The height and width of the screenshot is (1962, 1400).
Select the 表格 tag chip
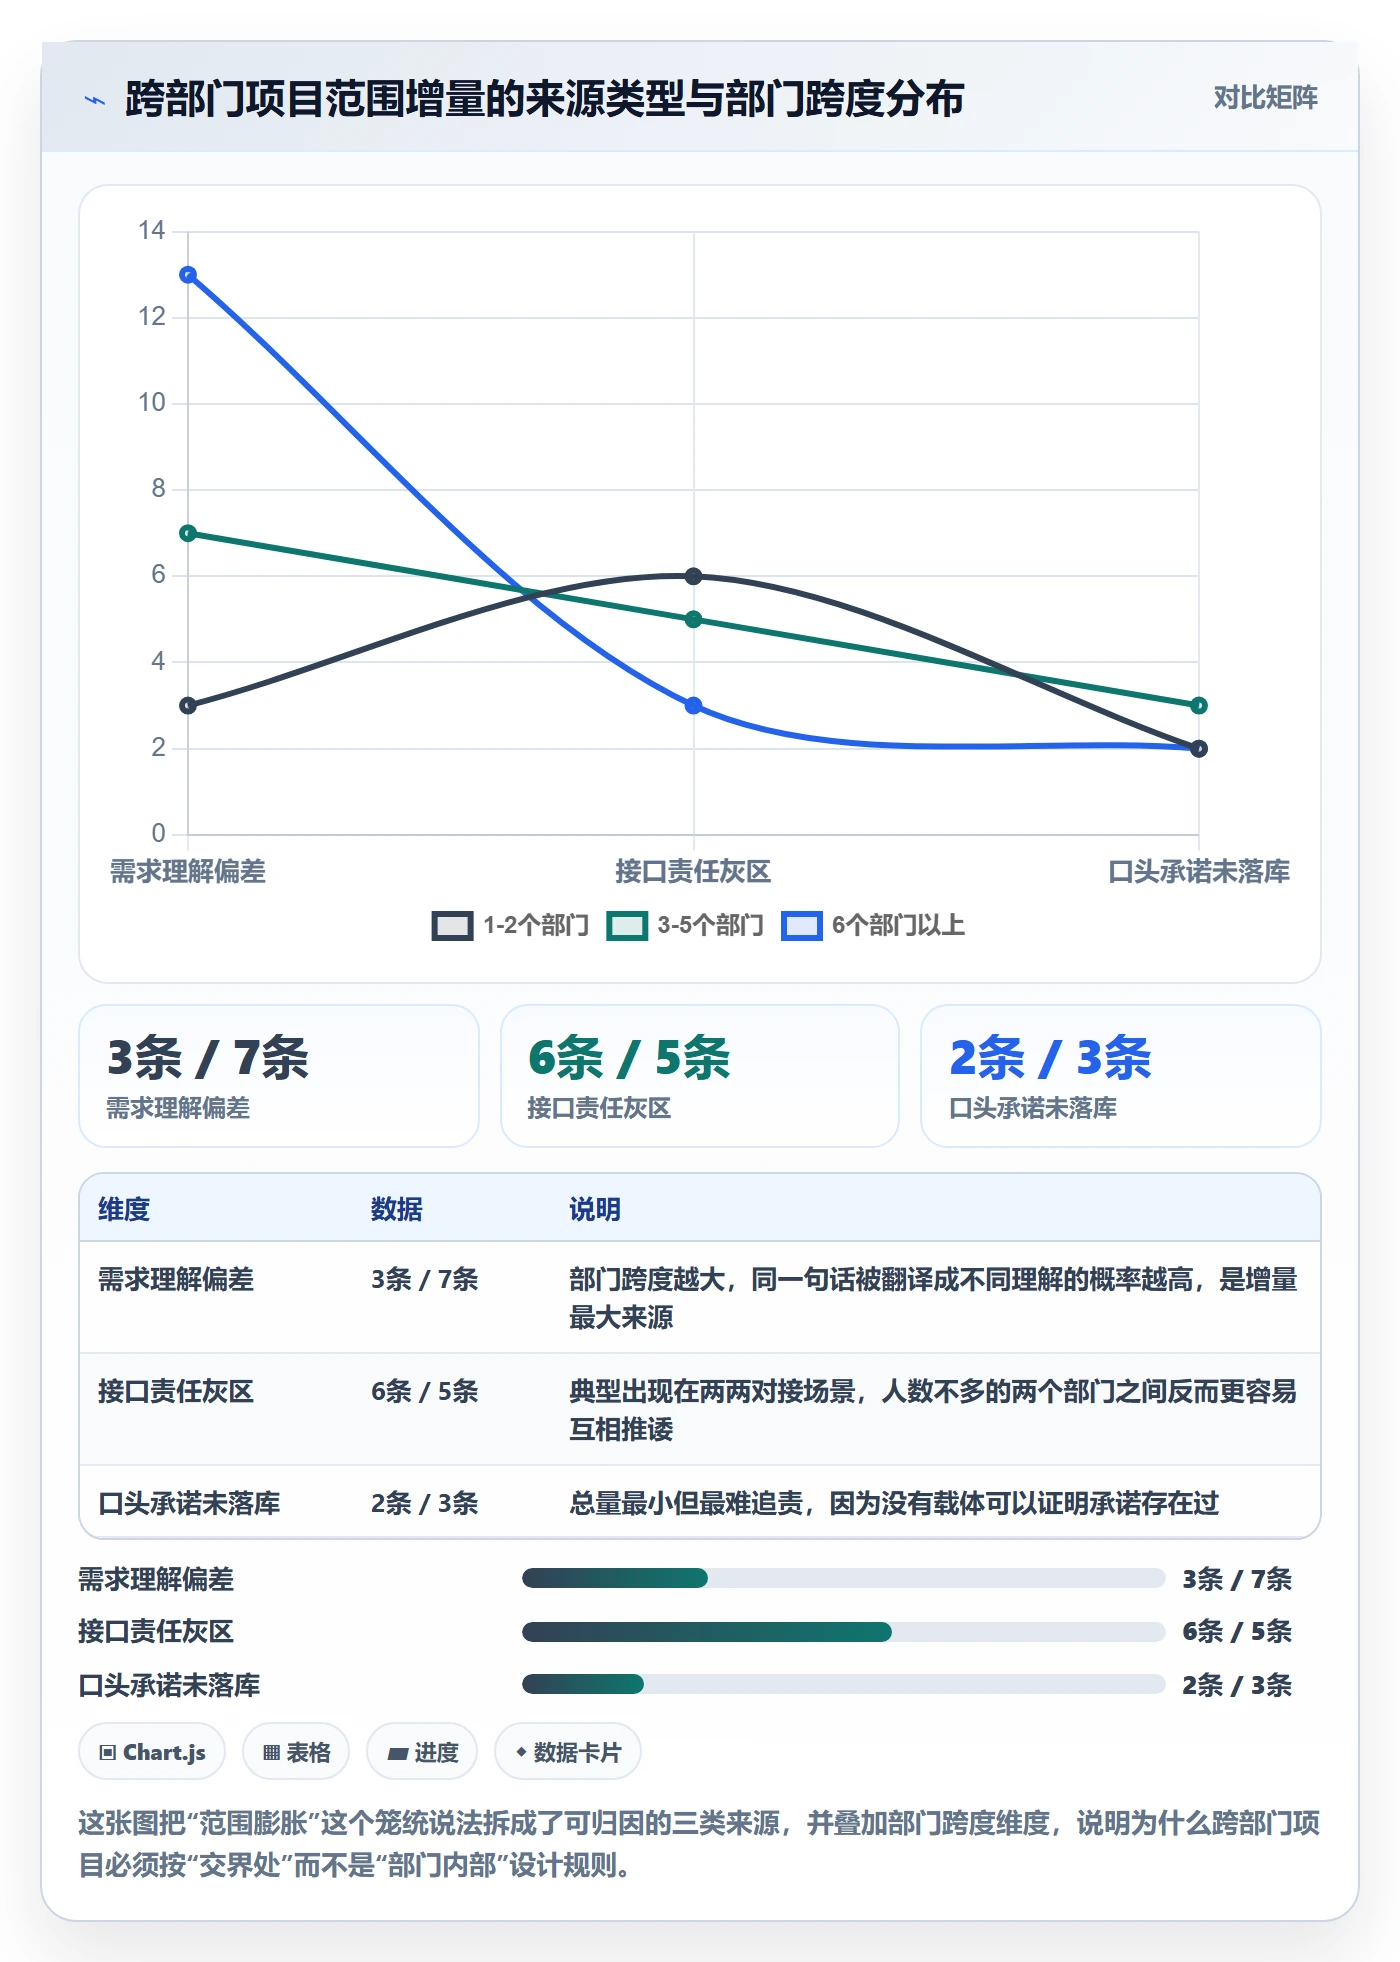click(296, 1752)
